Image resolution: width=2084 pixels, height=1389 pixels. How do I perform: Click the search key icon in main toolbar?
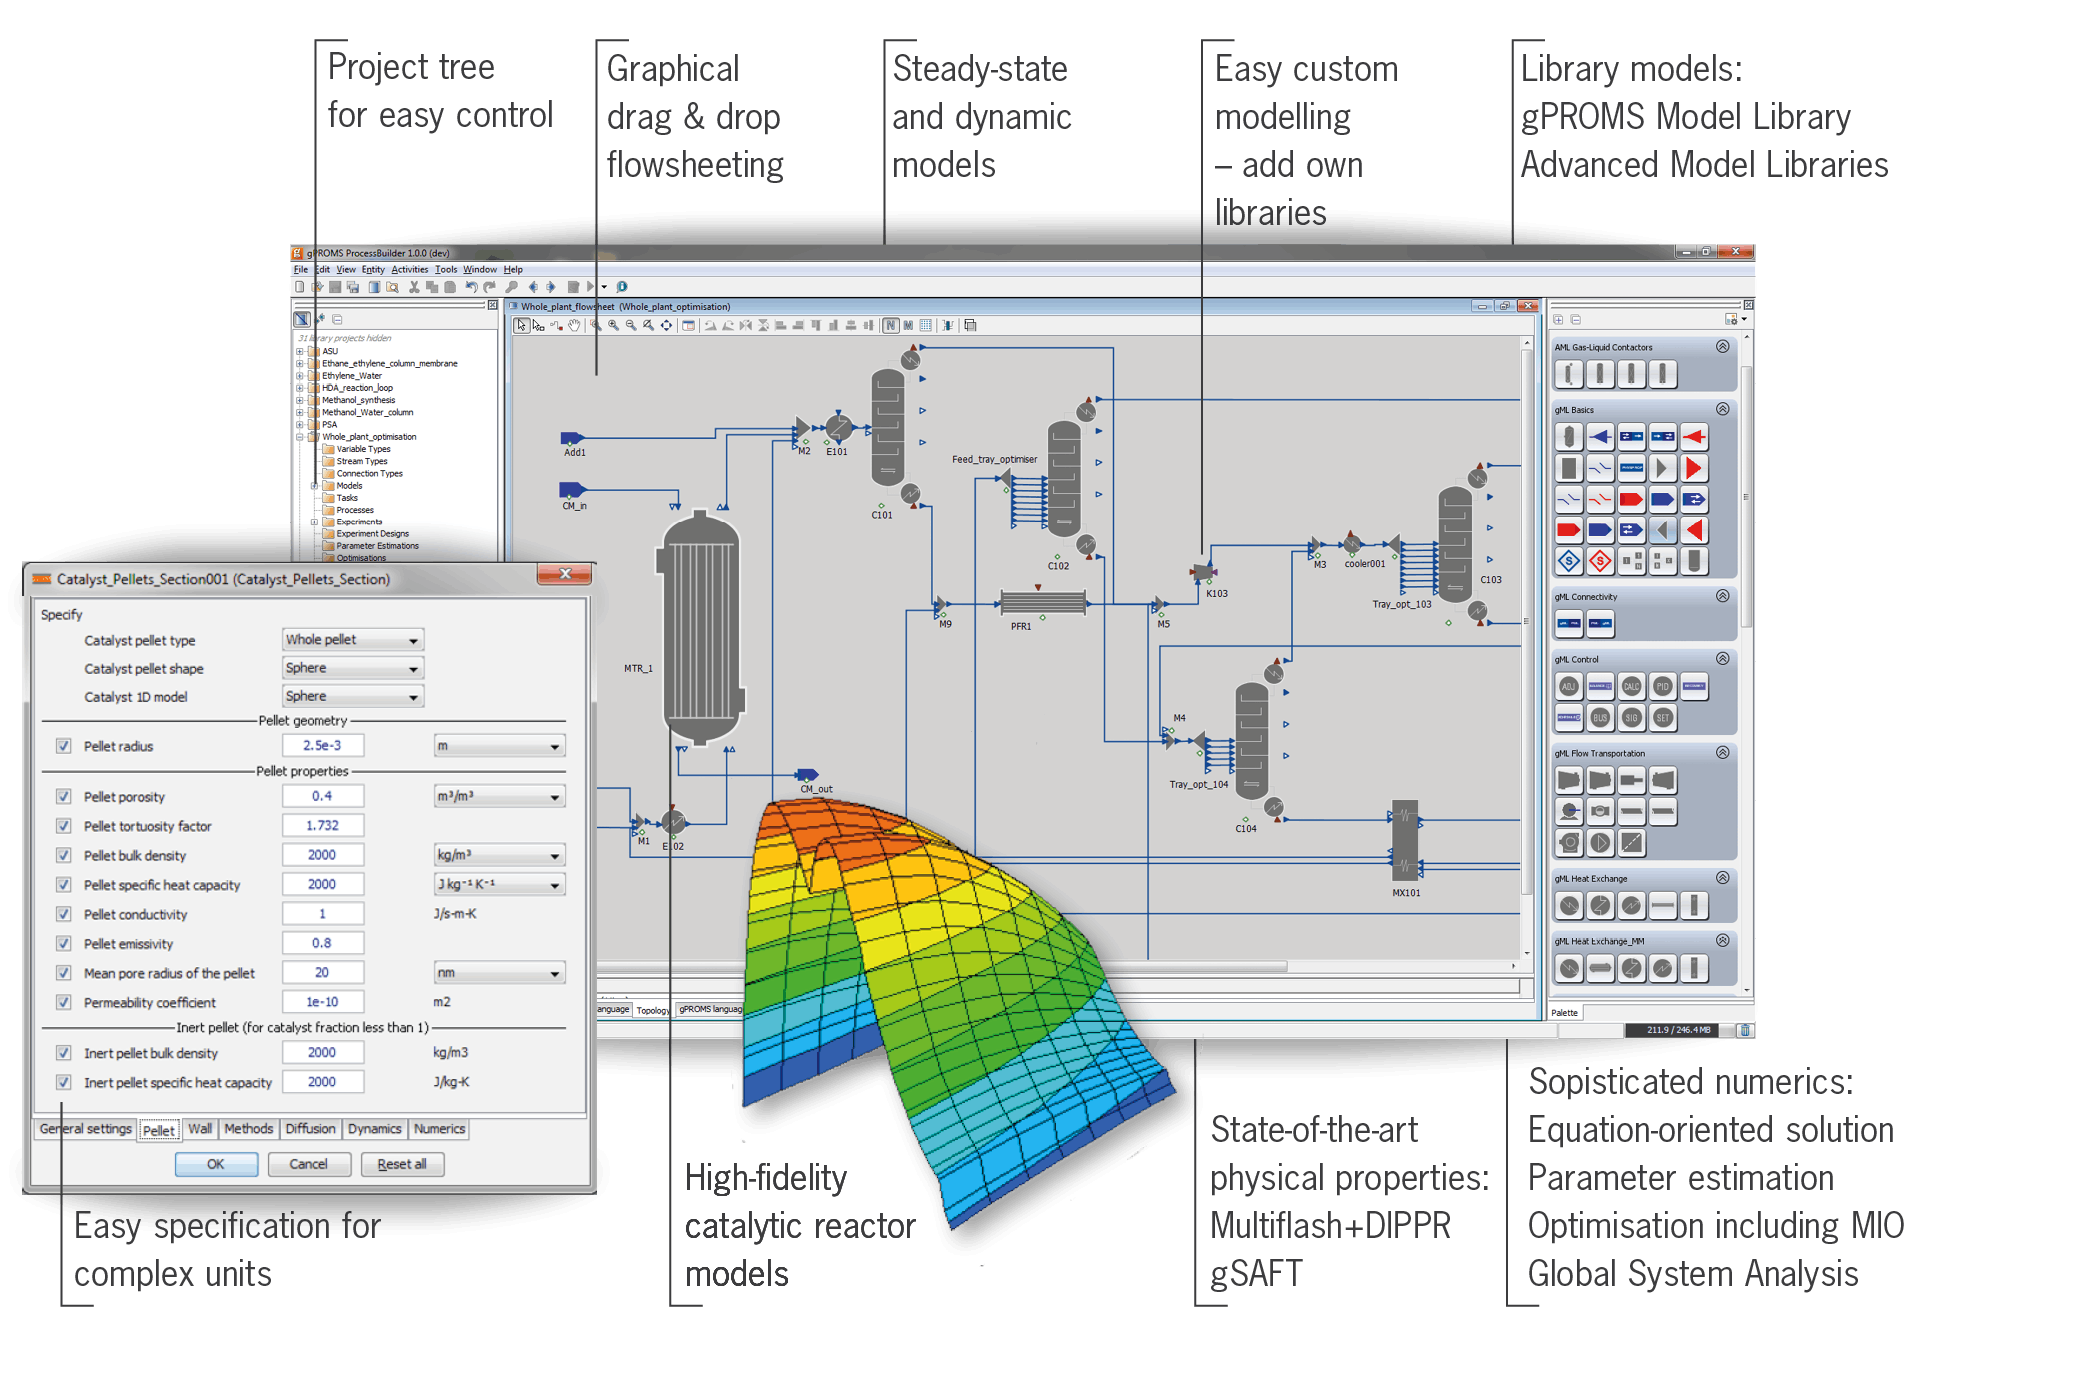tap(511, 287)
